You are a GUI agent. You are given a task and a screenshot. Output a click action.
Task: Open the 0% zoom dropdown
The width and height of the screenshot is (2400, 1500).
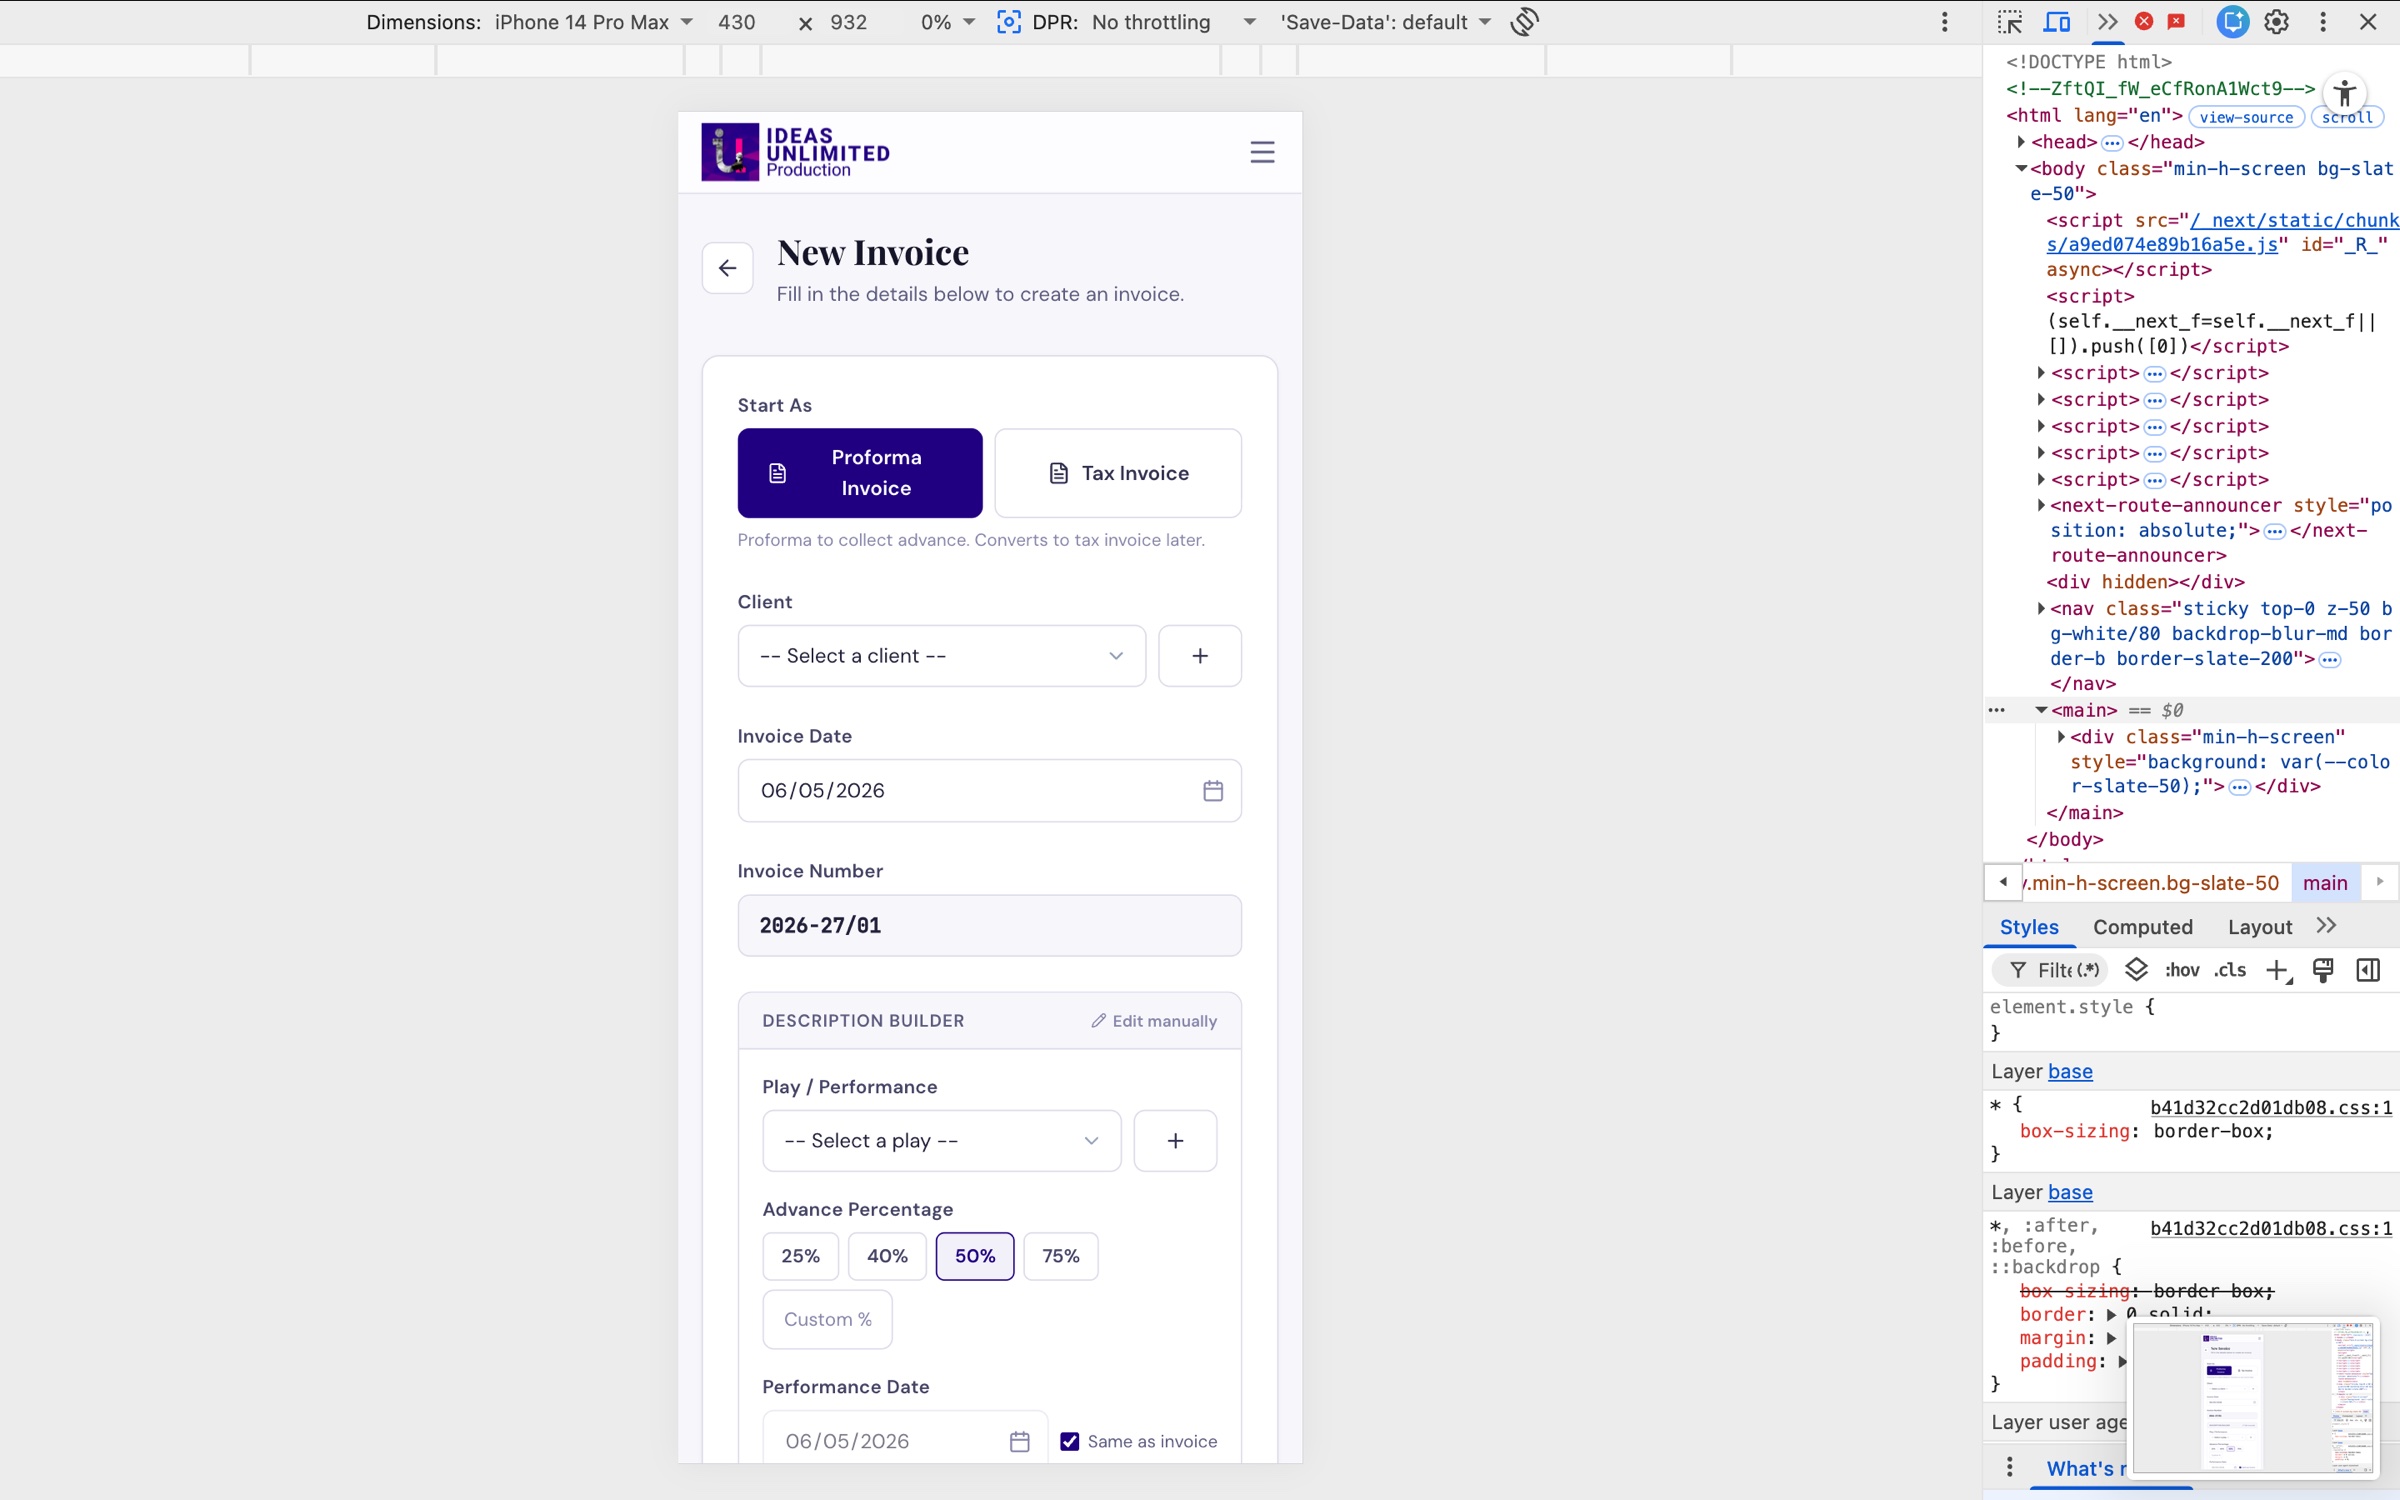coord(947,22)
